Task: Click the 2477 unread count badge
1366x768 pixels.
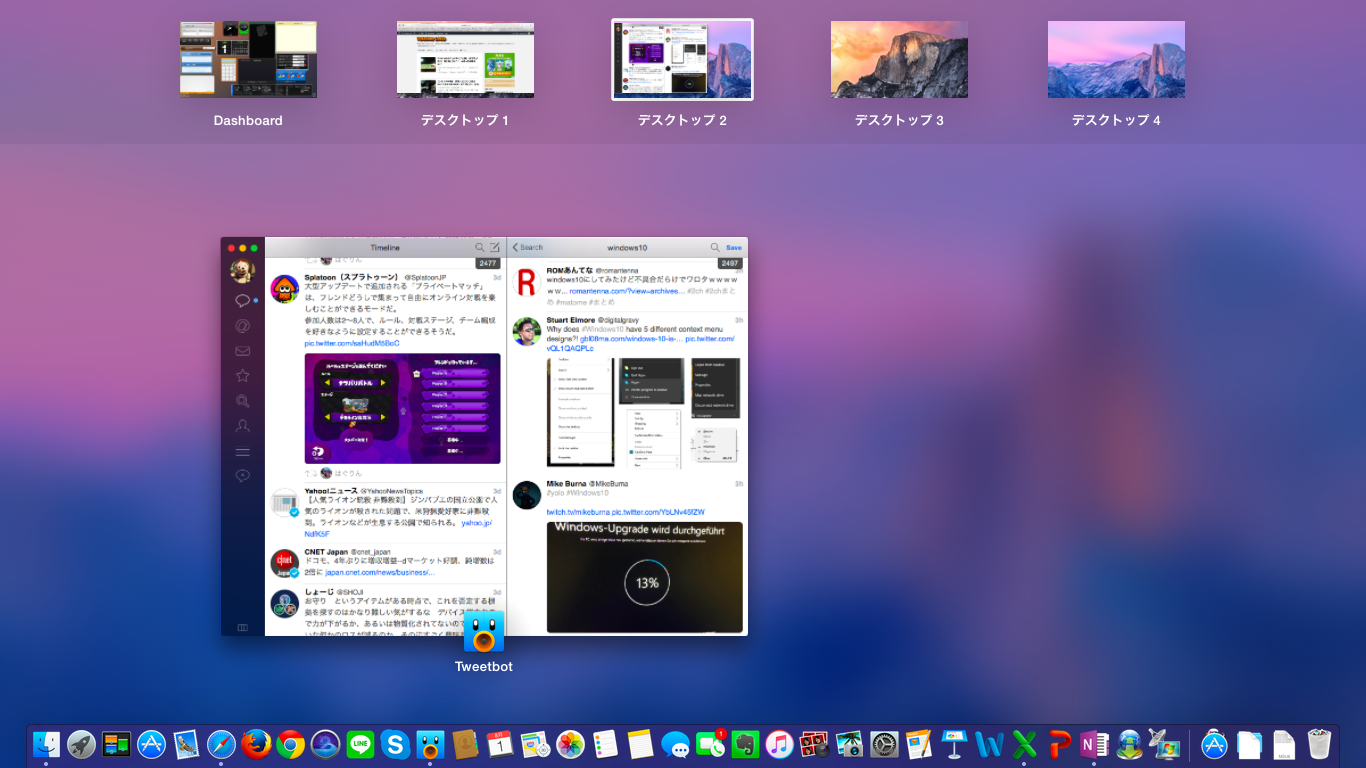Action: (488, 263)
